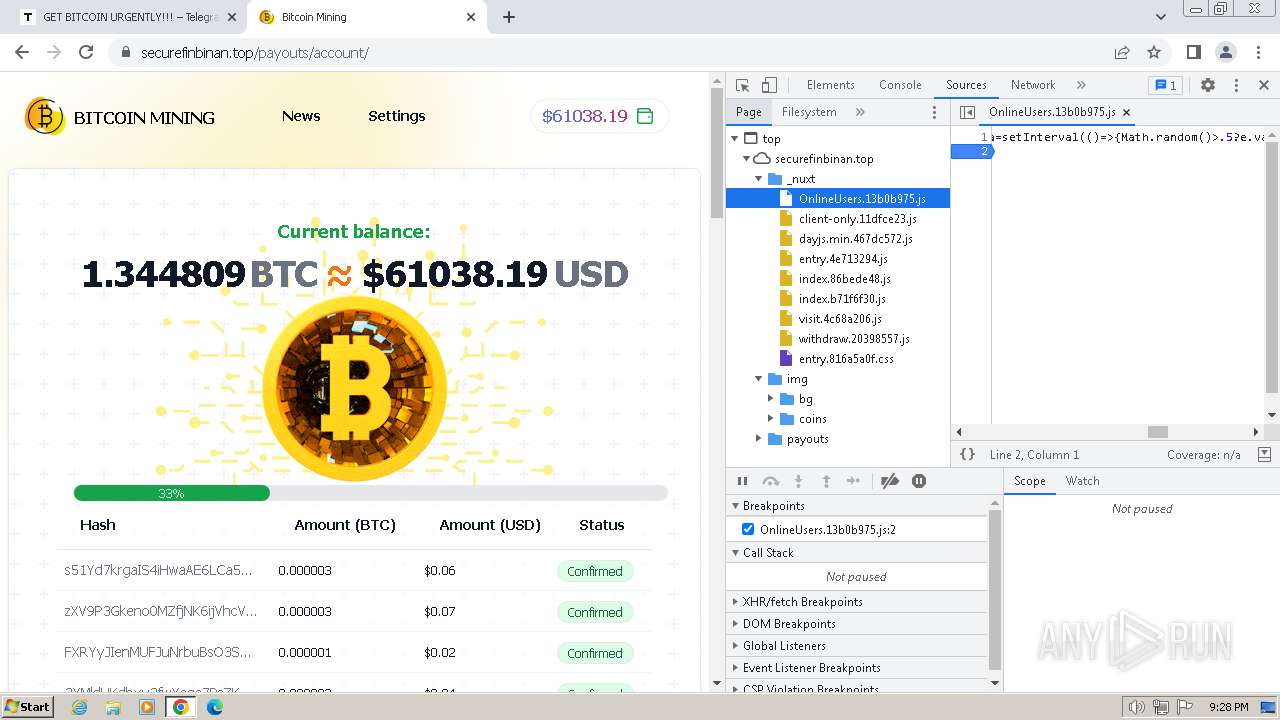Switch to the Console panel tab

tap(900, 85)
